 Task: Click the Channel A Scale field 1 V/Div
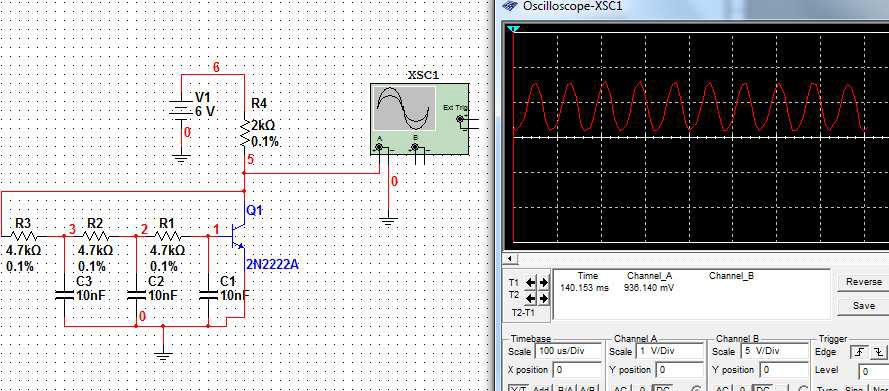click(669, 351)
